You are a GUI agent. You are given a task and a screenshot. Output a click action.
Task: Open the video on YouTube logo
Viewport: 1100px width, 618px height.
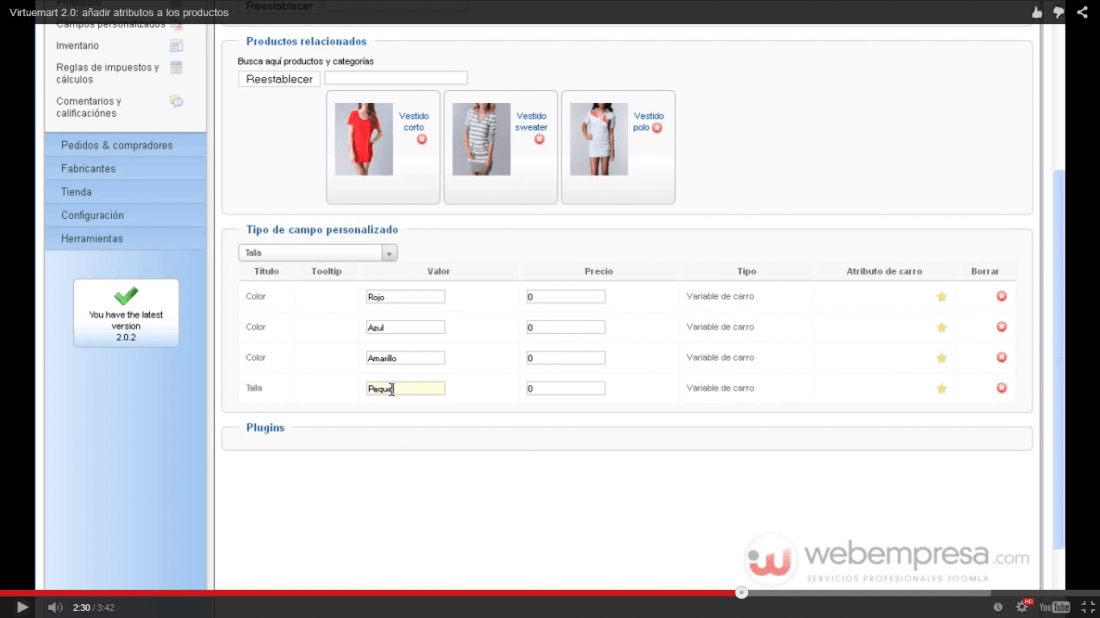[x=1054, y=607]
